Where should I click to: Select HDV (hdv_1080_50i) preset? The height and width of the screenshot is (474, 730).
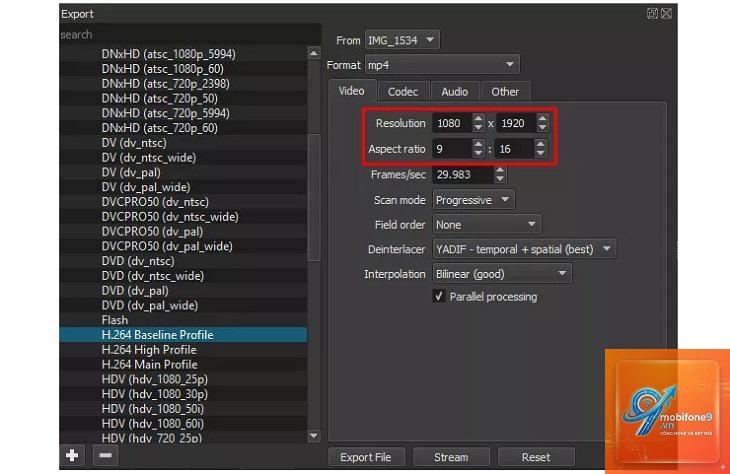(183, 409)
